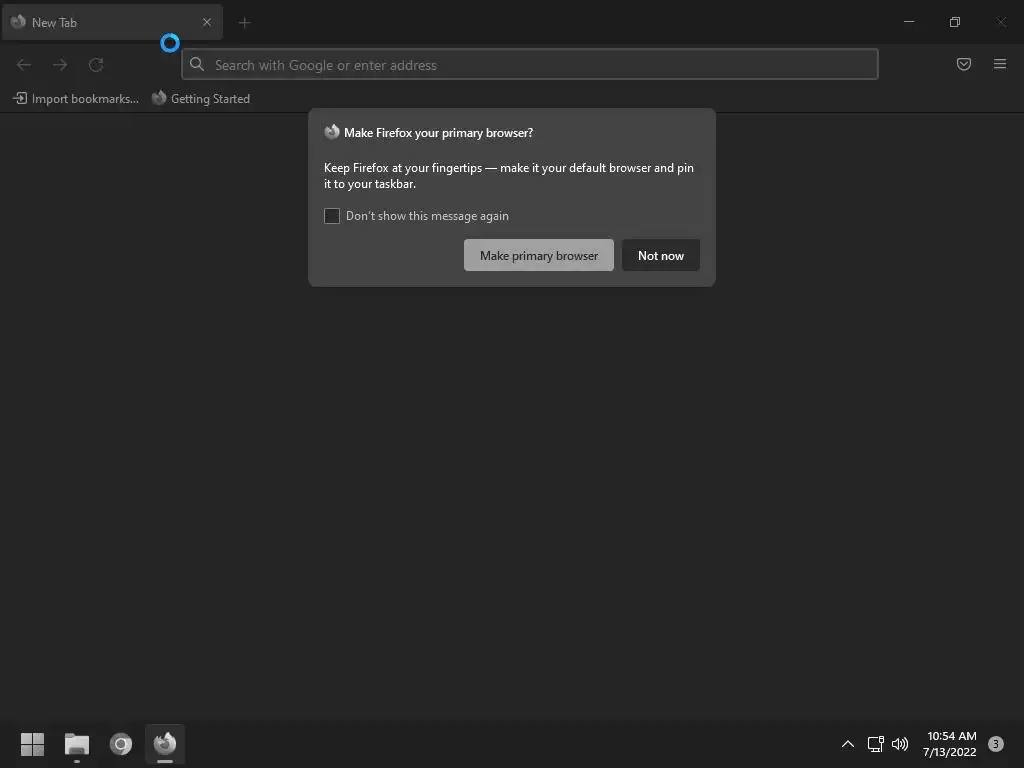Click the Forward navigation arrow
Image resolution: width=1024 pixels, height=768 pixels.
[60, 65]
